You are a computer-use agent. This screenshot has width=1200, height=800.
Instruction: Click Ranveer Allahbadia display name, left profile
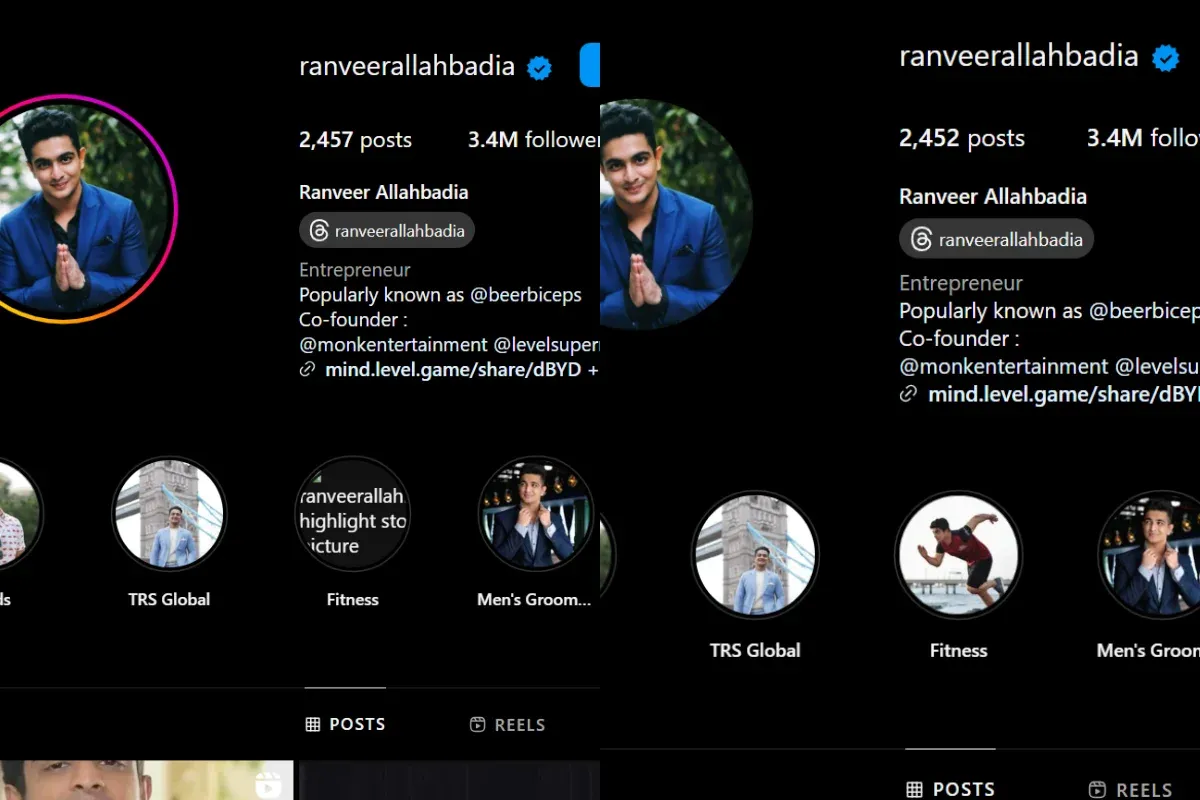(384, 192)
